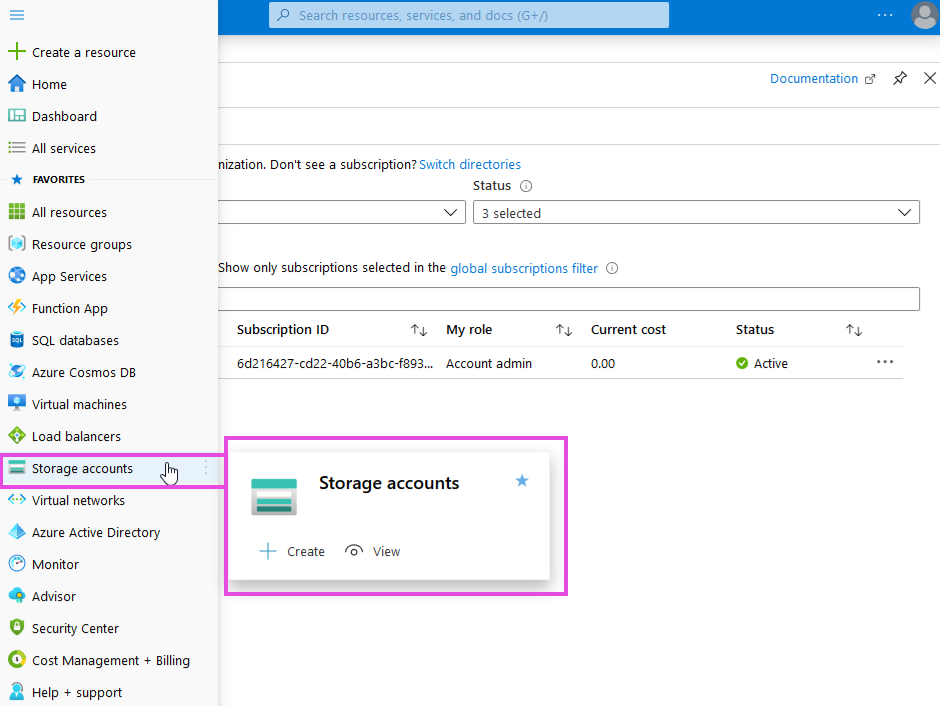This screenshot has height=706, width=940.
Task: Click the Storage accounts popup title
Action: [389, 483]
